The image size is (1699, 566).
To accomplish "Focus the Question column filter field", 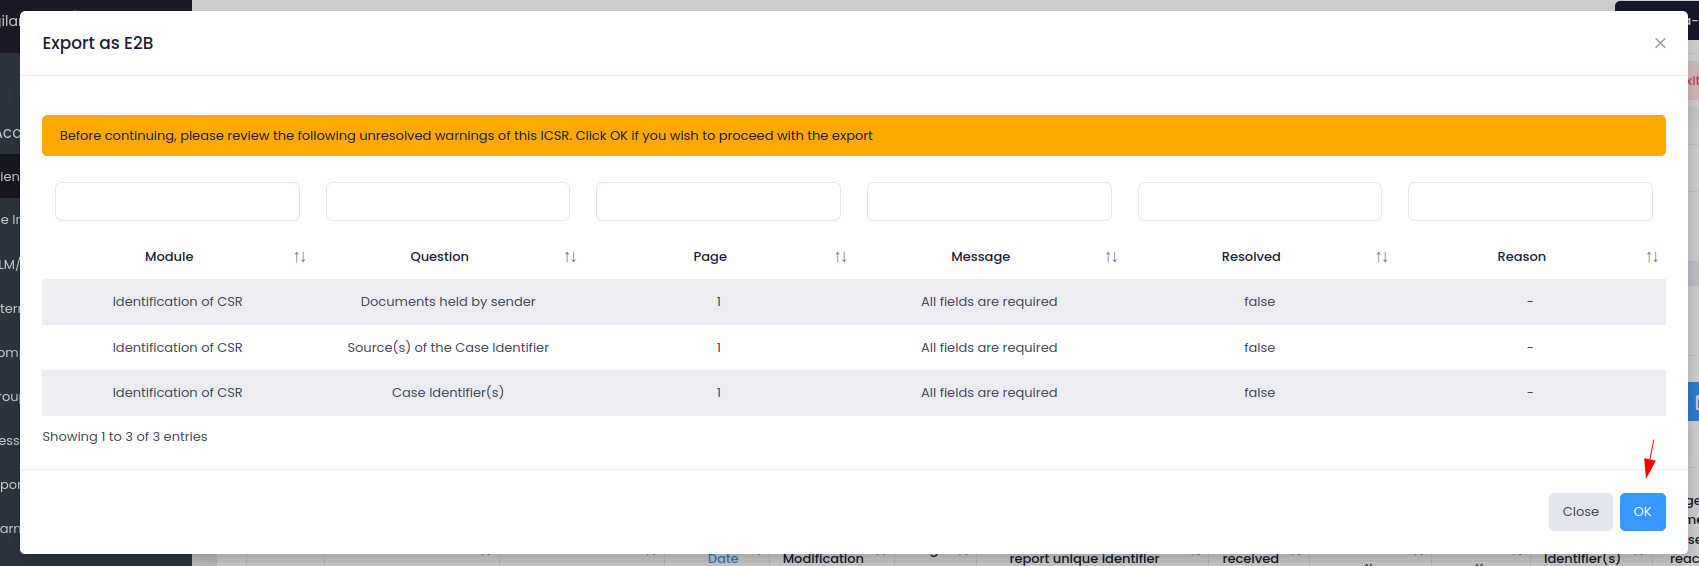I will (448, 201).
